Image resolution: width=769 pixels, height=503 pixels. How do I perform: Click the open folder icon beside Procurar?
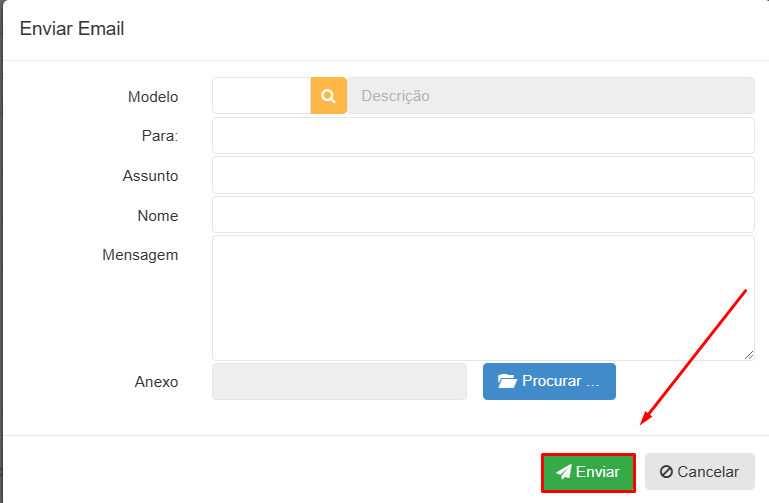506,381
